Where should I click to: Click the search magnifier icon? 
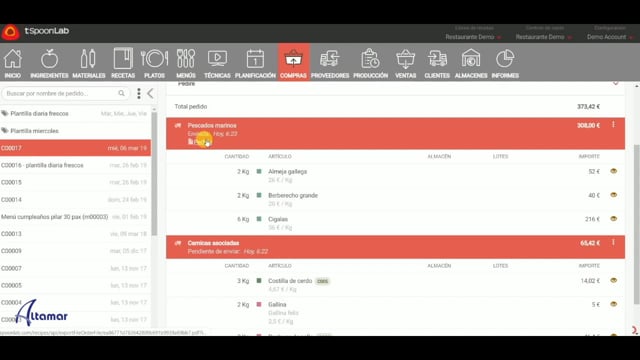[121, 93]
